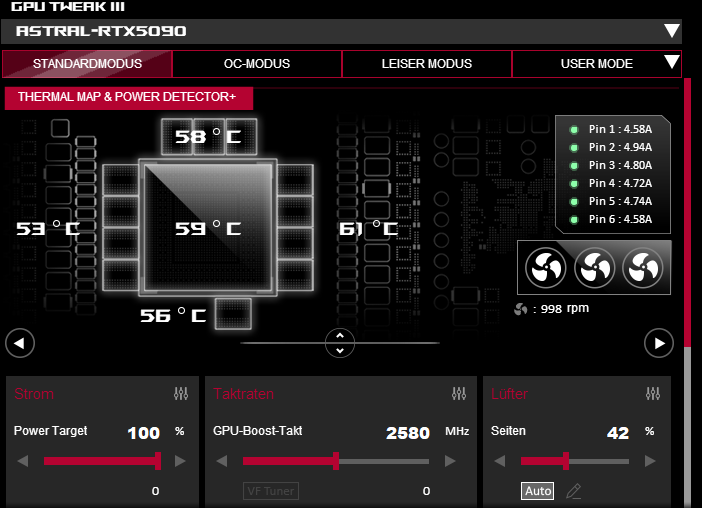Click Pin 5 : 4.74A reading
702x508 pixels.
(x=620, y=201)
